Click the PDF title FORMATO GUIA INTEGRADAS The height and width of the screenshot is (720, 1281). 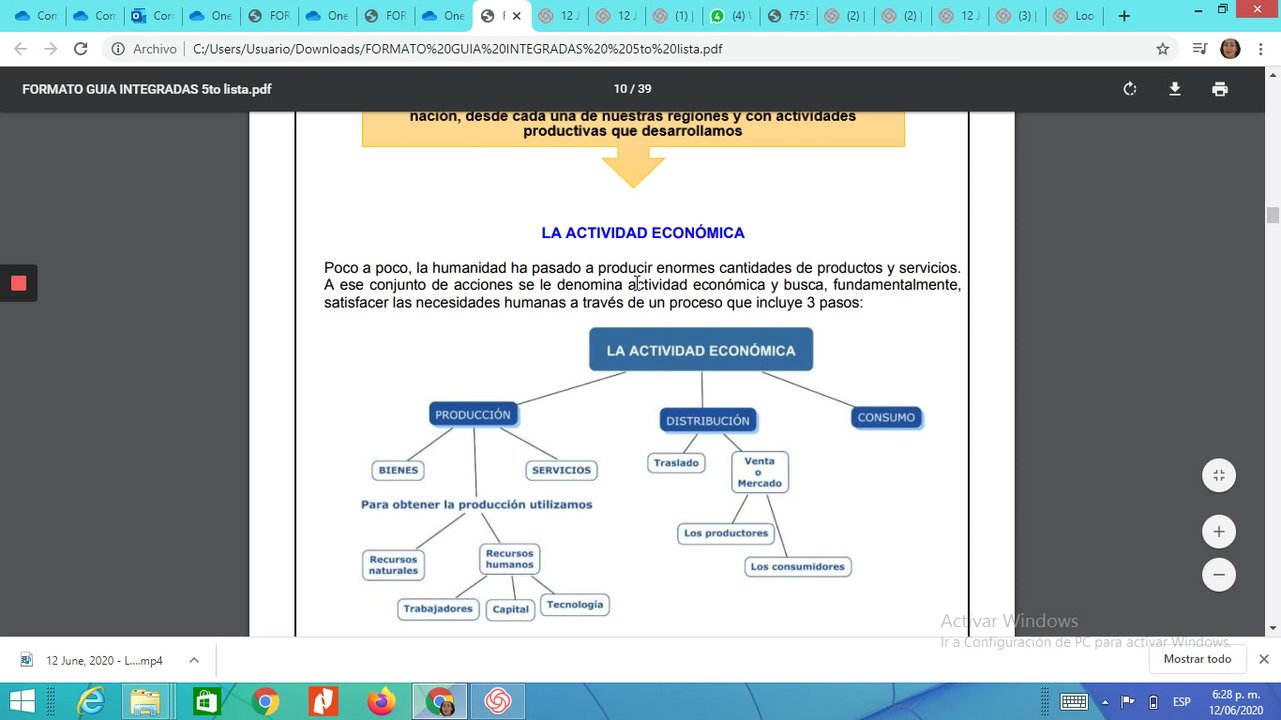point(146,89)
